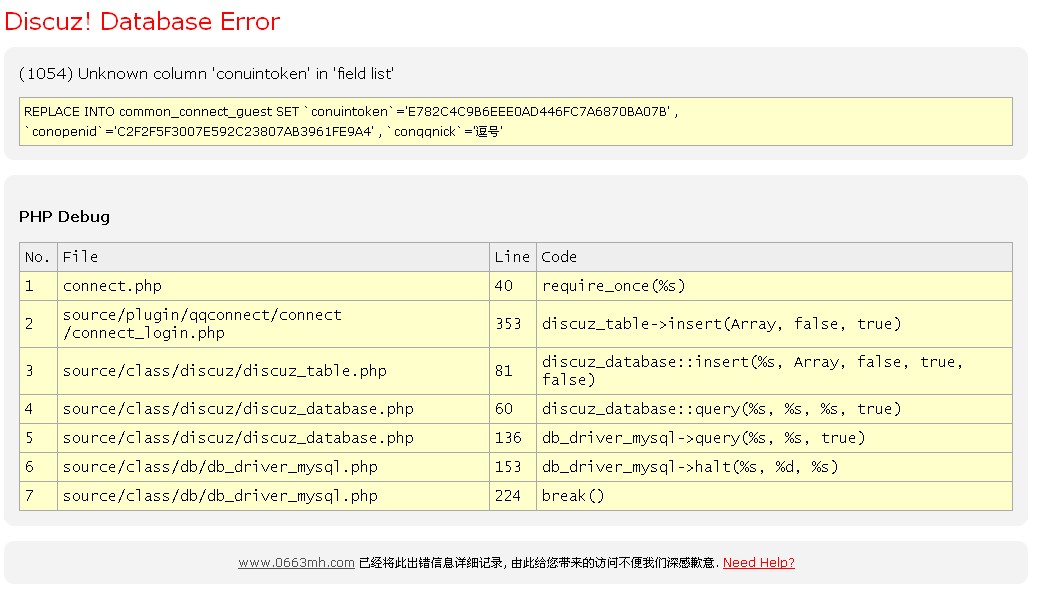The width and height of the screenshot is (1045, 612).
Task: Click row number 1 cell
Action: click(x=38, y=286)
